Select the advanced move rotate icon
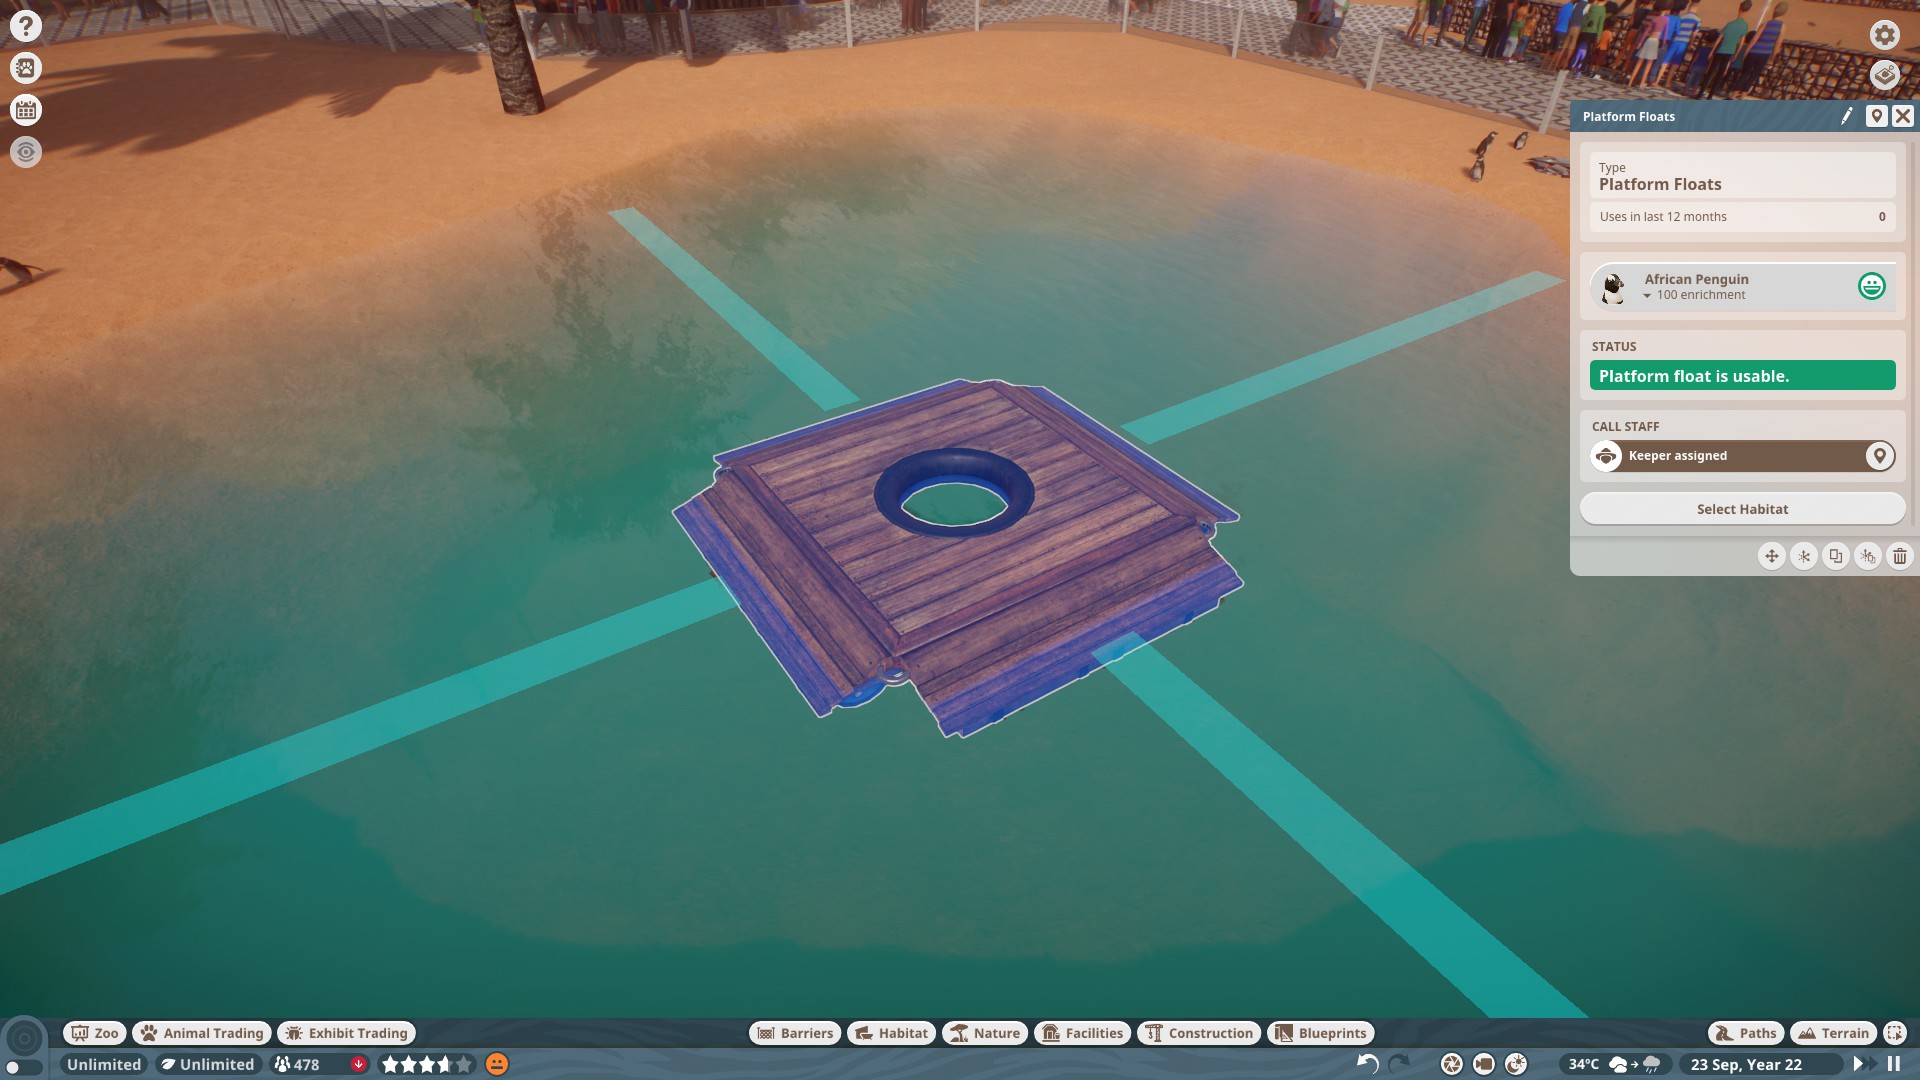Screen dimensions: 1920x1080 pyautogui.click(x=1803, y=556)
